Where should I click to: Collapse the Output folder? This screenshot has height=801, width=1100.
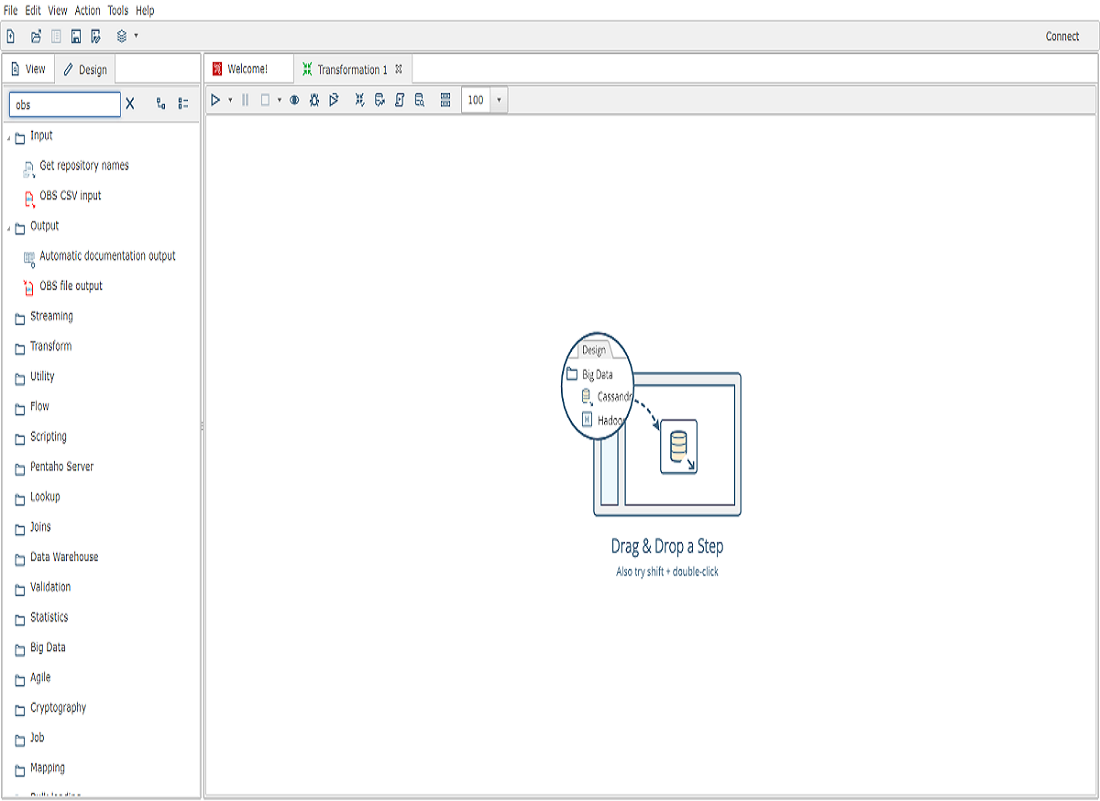click(9, 228)
